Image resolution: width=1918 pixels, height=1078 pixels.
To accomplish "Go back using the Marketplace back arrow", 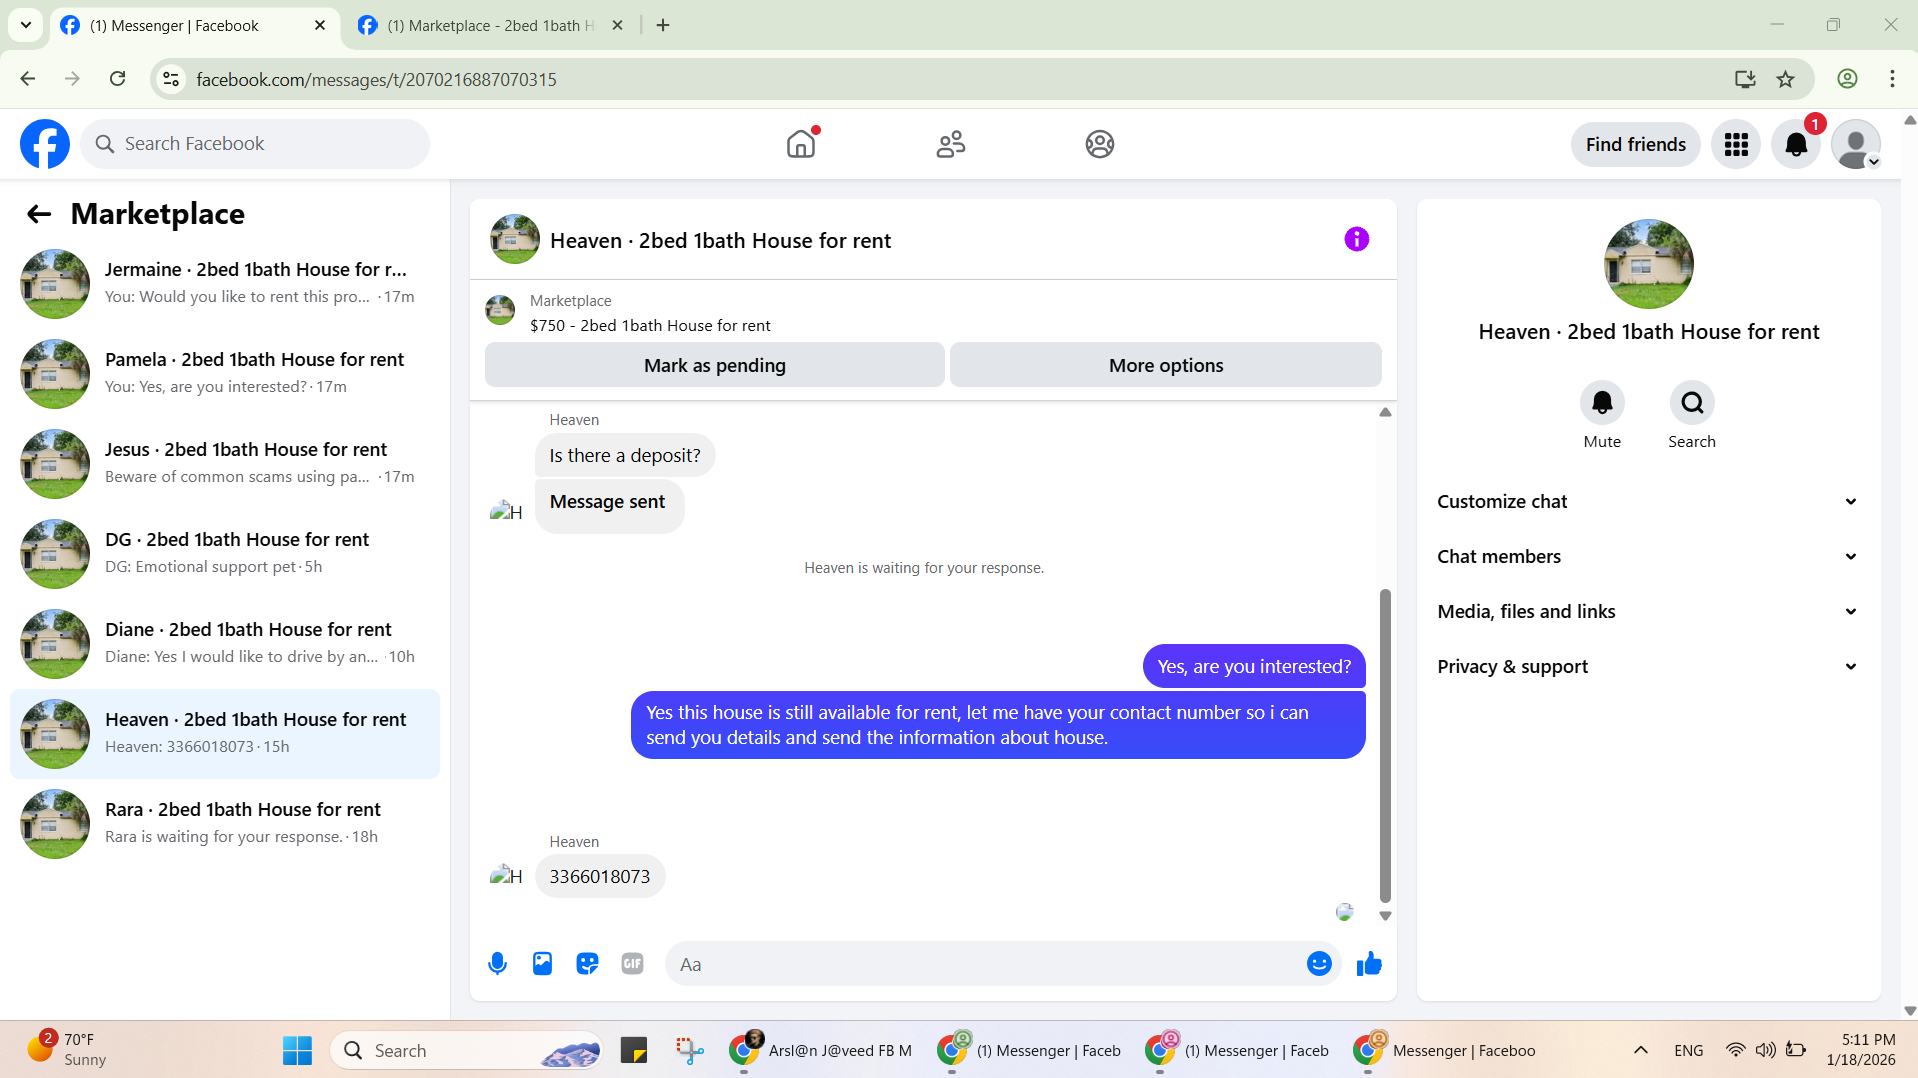I will pos(39,214).
